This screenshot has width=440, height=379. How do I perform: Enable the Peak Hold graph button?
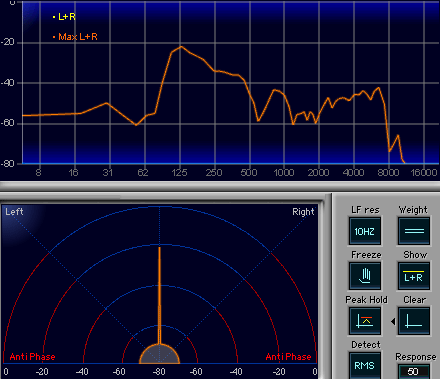click(365, 321)
